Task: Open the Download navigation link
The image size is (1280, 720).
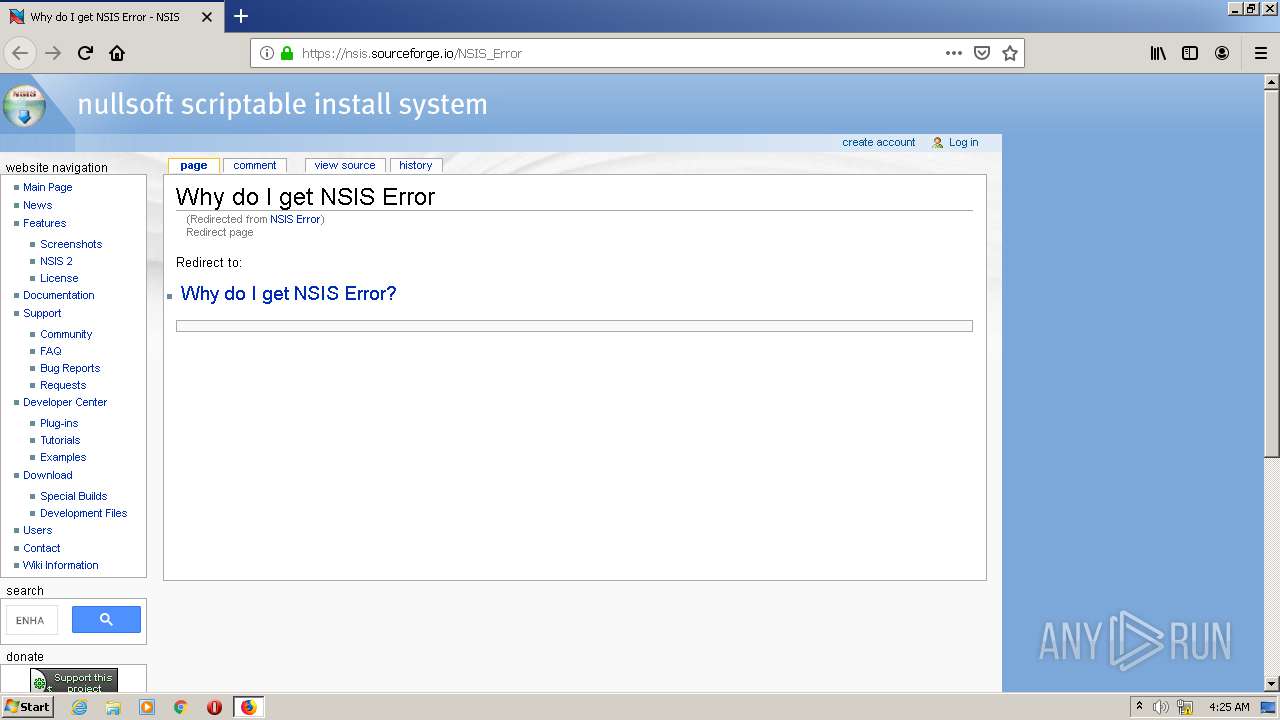Action: point(48,475)
